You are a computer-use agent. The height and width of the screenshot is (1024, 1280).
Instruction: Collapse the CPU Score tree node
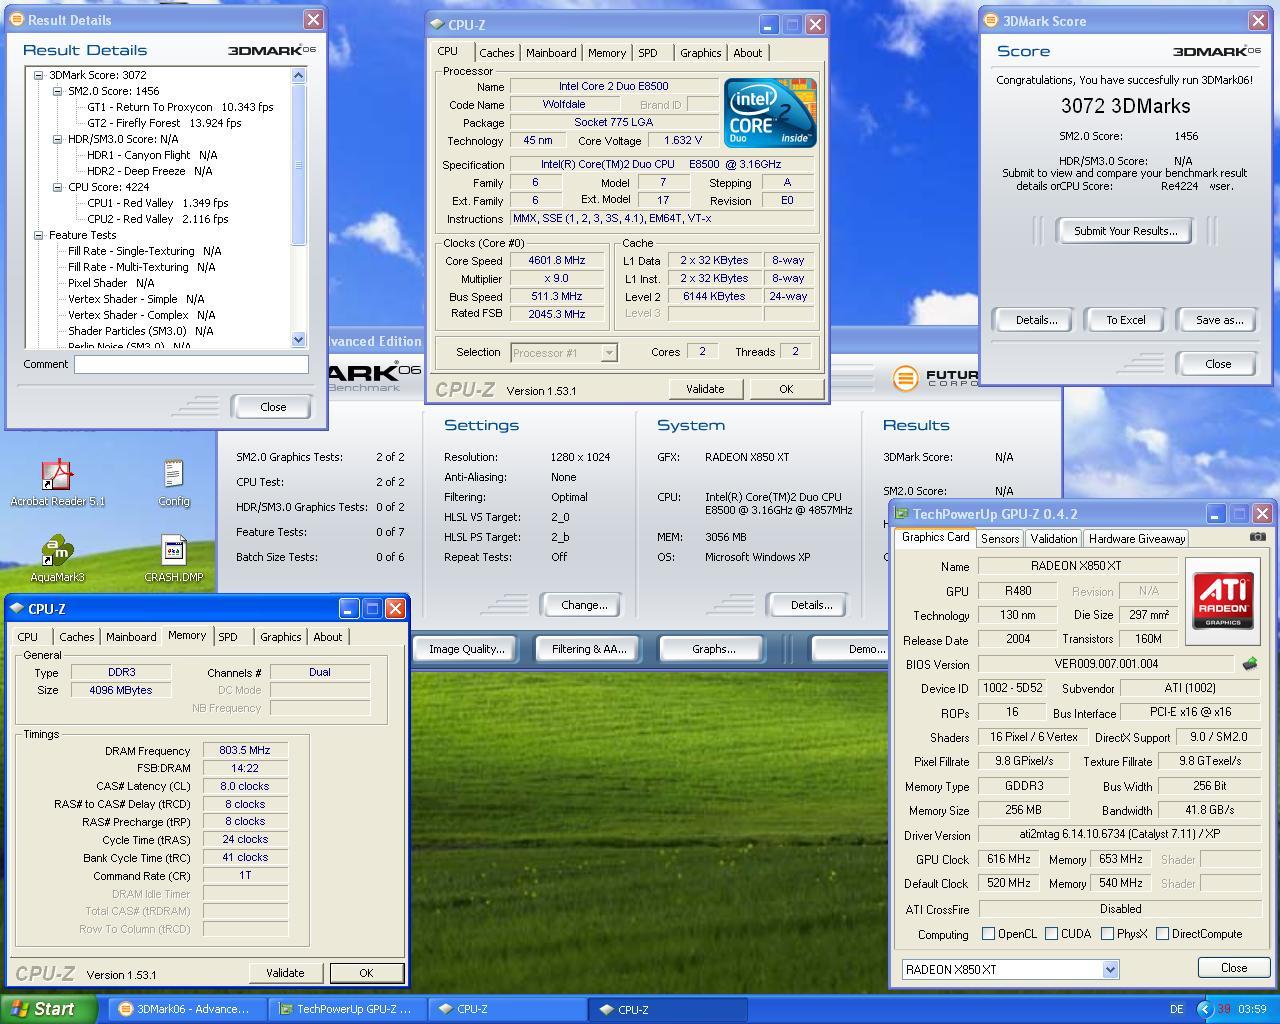point(58,187)
